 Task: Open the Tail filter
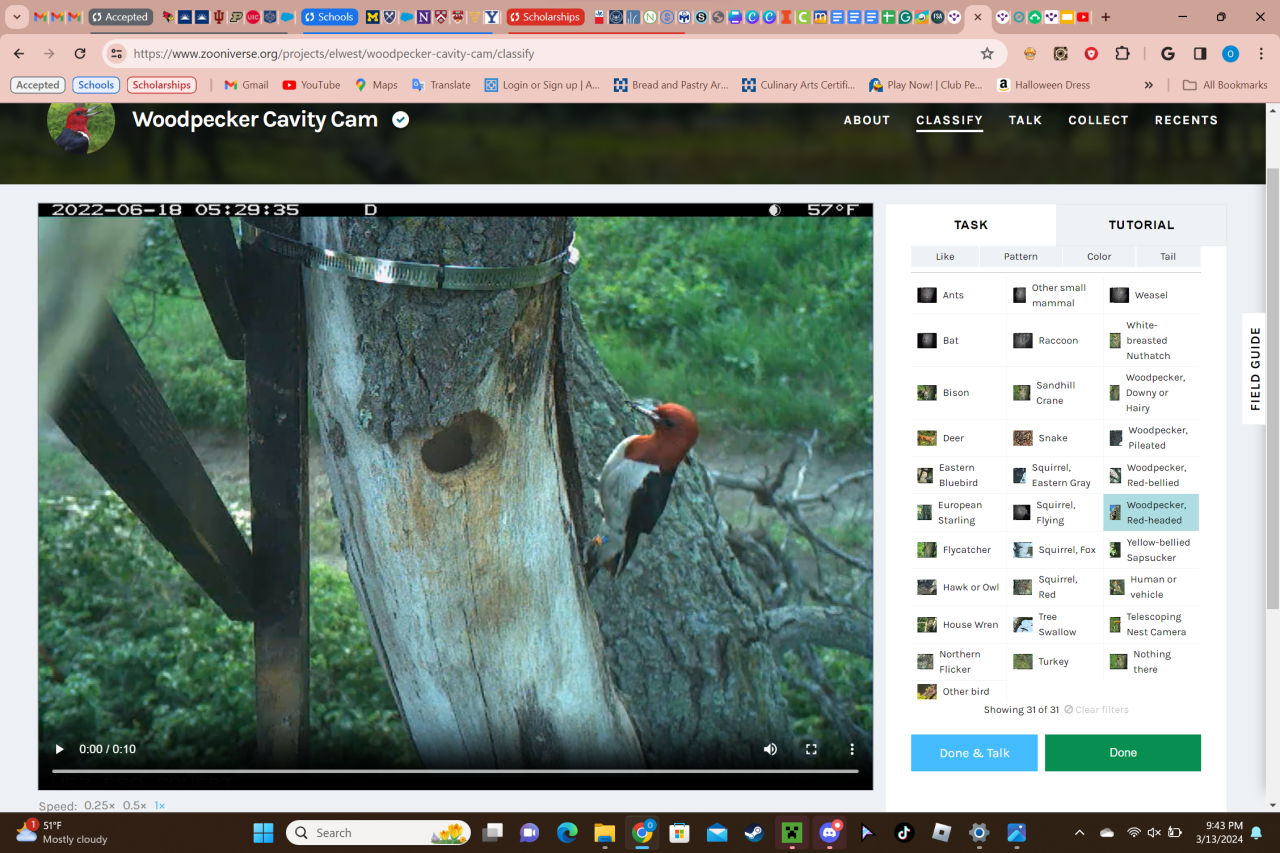coord(1168,257)
